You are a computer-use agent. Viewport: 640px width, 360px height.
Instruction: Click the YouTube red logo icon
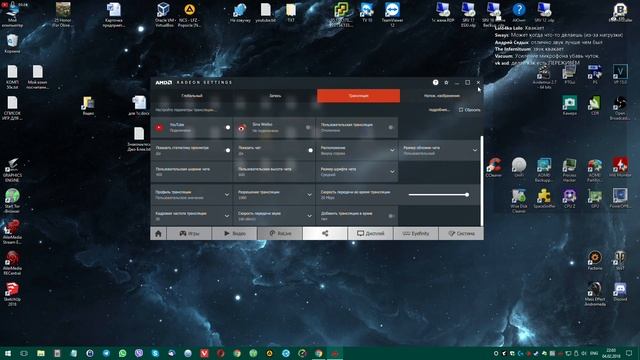tap(160, 127)
